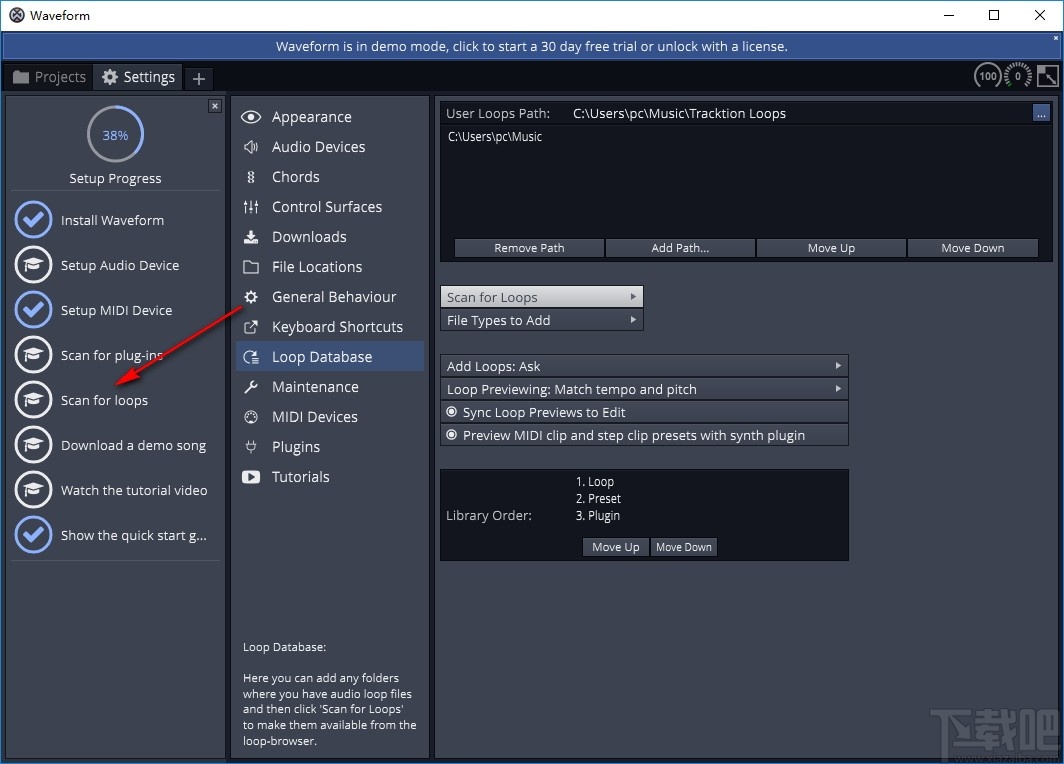Open the Plugins settings page
Image resolution: width=1064 pixels, height=764 pixels.
330,447
